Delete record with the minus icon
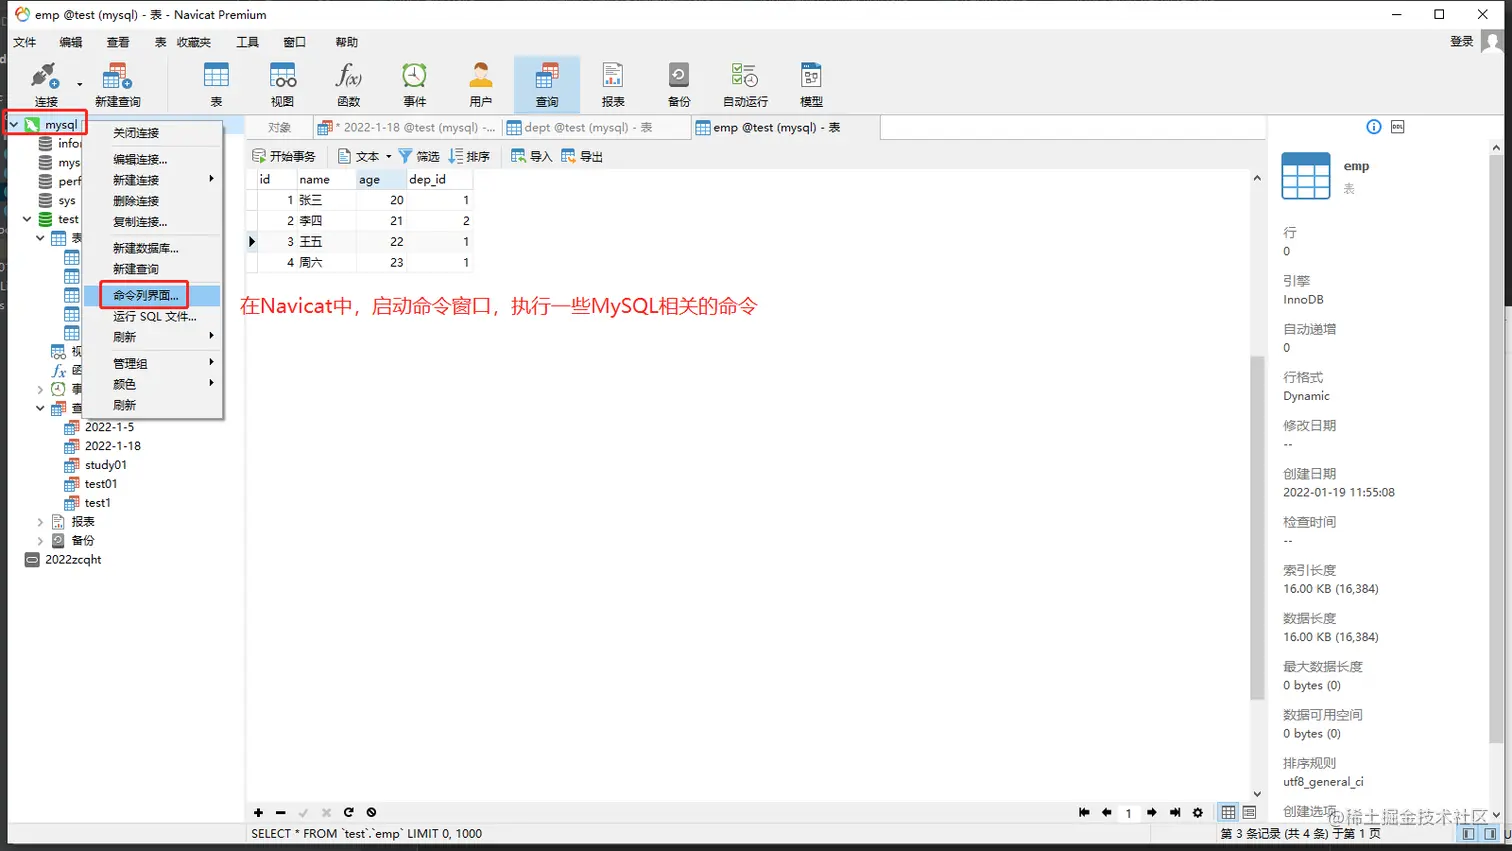The height and width of the screenshot is (851, 1512). coord(281,813)
